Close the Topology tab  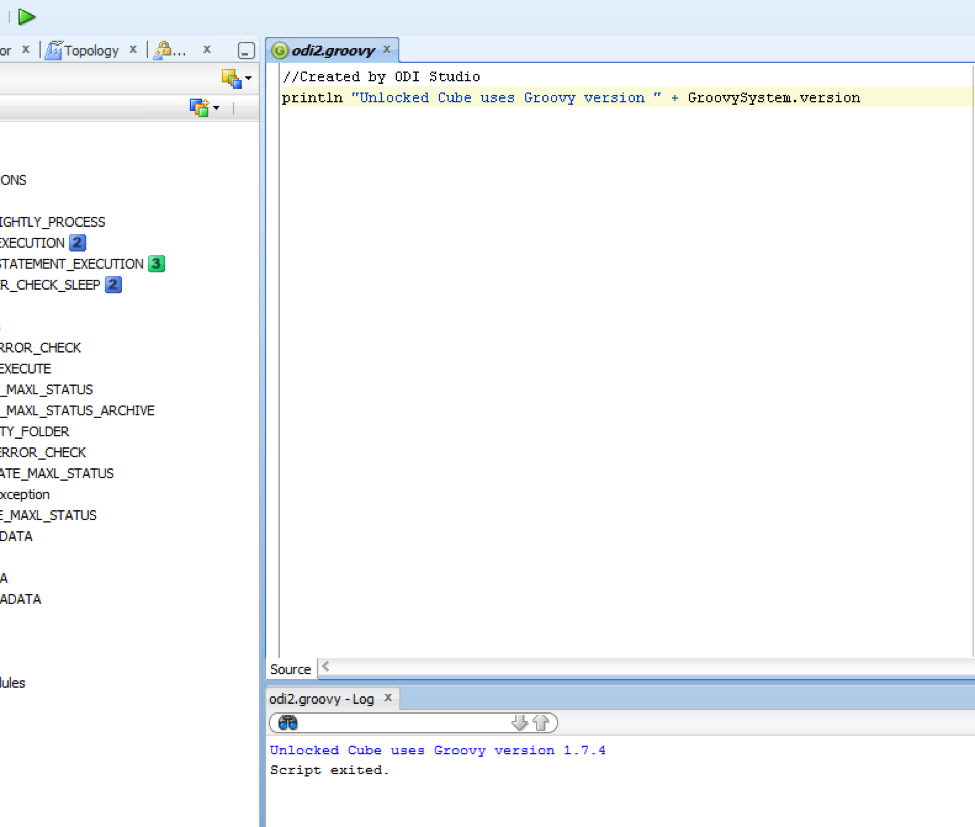pyautogui.click(x=133, y=50)
